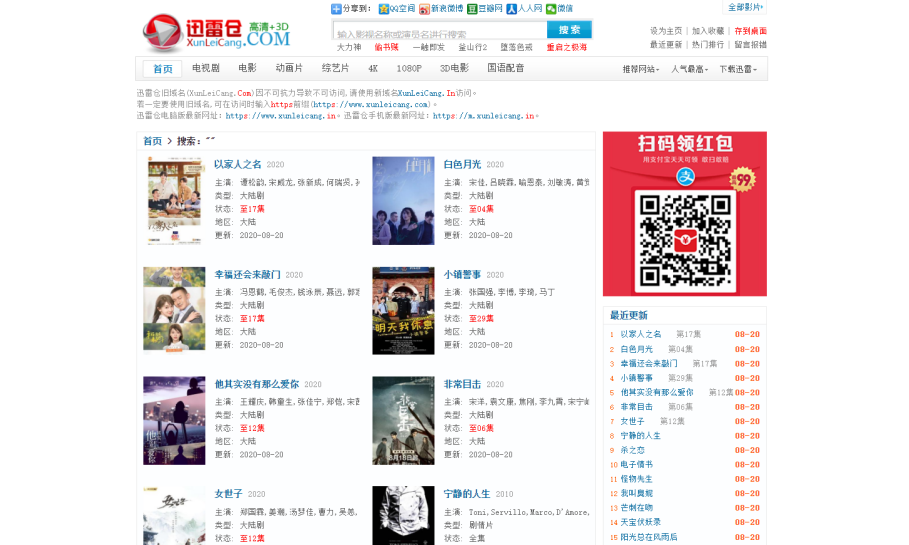The height and width of the screenshot is (545, 909).
Task: Click the 白色月光 title in results
Action: [x=462, y=165]
